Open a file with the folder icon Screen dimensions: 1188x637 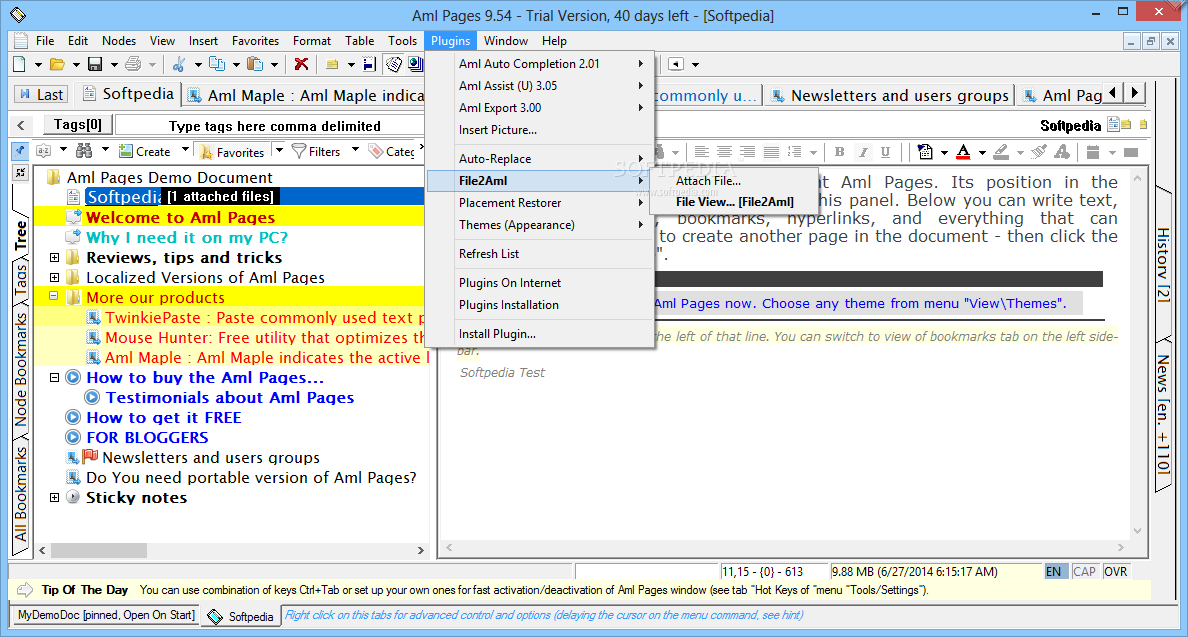coord(57,64)
